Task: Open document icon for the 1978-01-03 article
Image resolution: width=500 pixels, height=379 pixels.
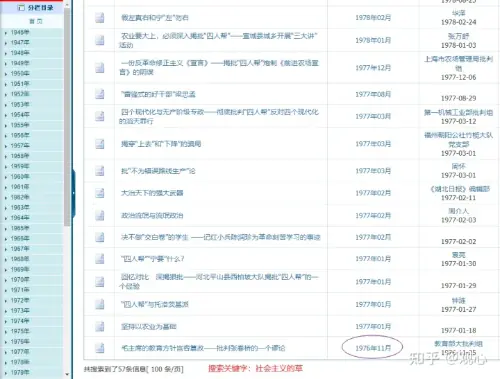Action: pos(100,40)
